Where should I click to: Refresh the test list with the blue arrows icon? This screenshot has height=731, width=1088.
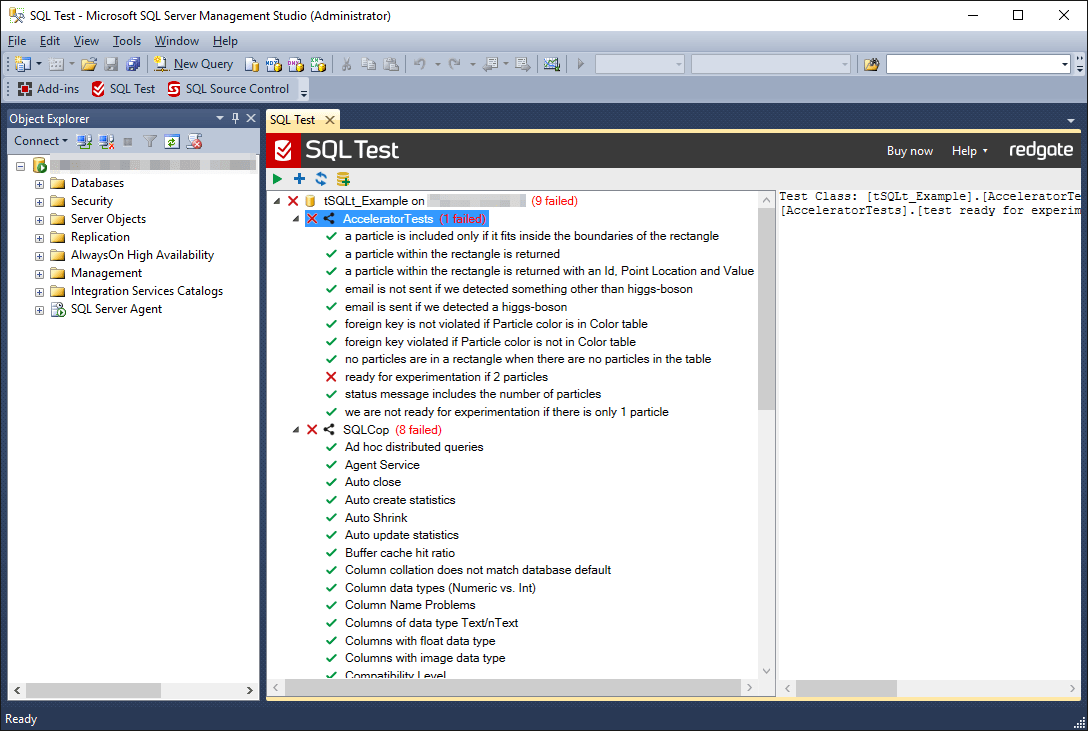click(321, 179)
